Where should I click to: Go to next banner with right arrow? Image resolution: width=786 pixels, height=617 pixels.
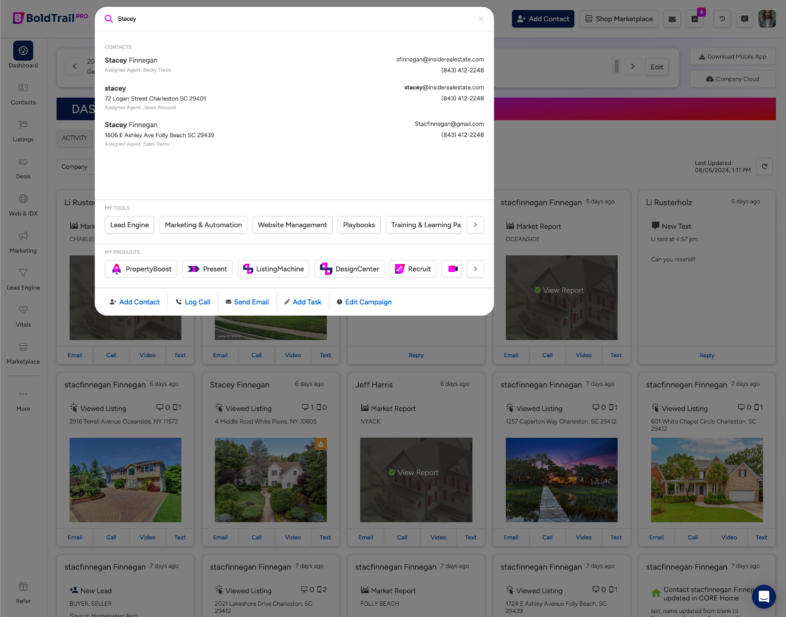(633, 66)
